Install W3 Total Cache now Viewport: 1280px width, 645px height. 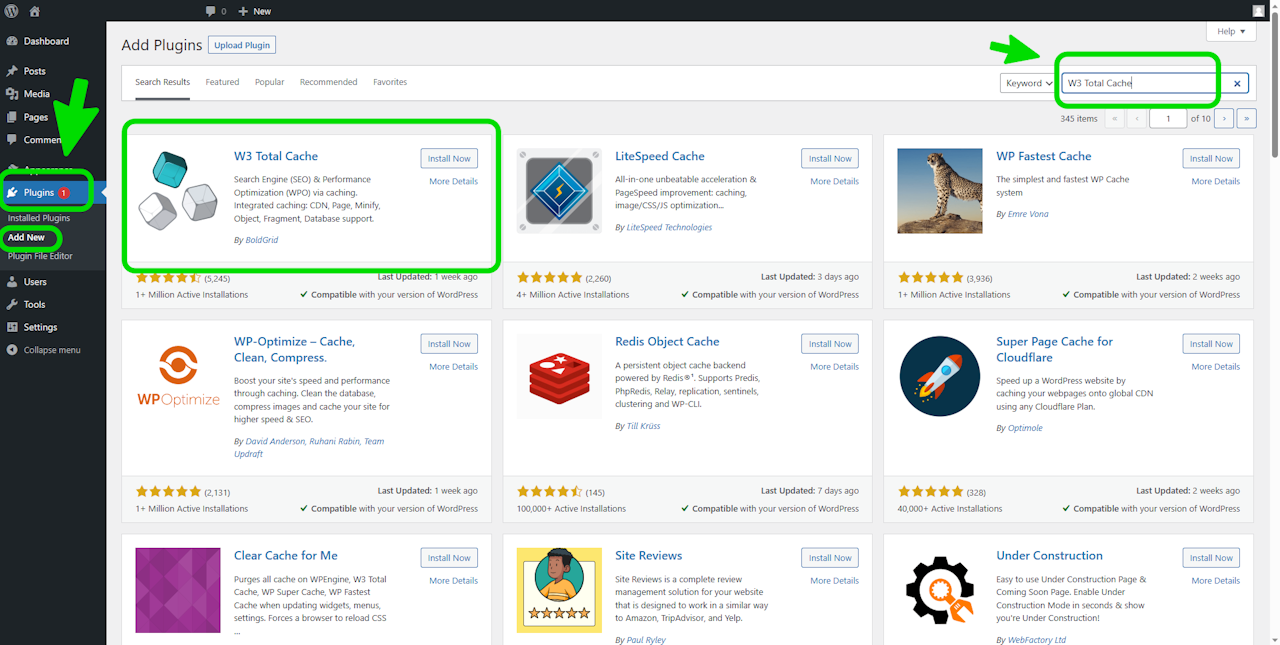[x=449, y=158]
